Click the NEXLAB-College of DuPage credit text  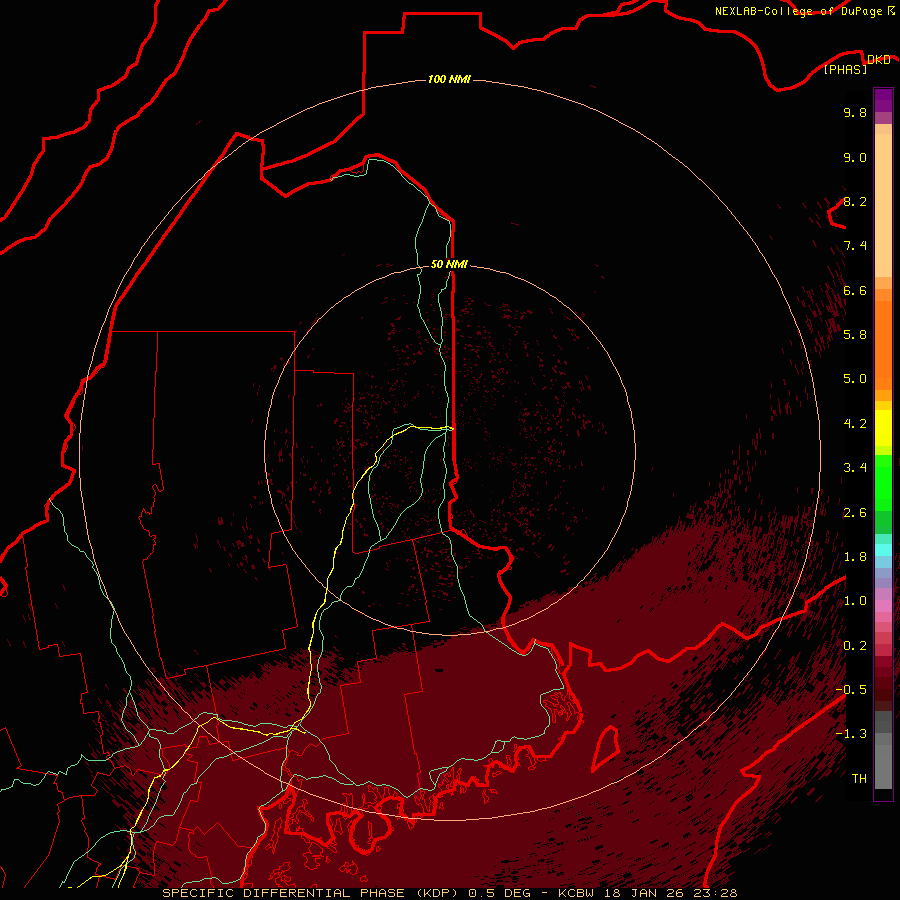(799, 11)
